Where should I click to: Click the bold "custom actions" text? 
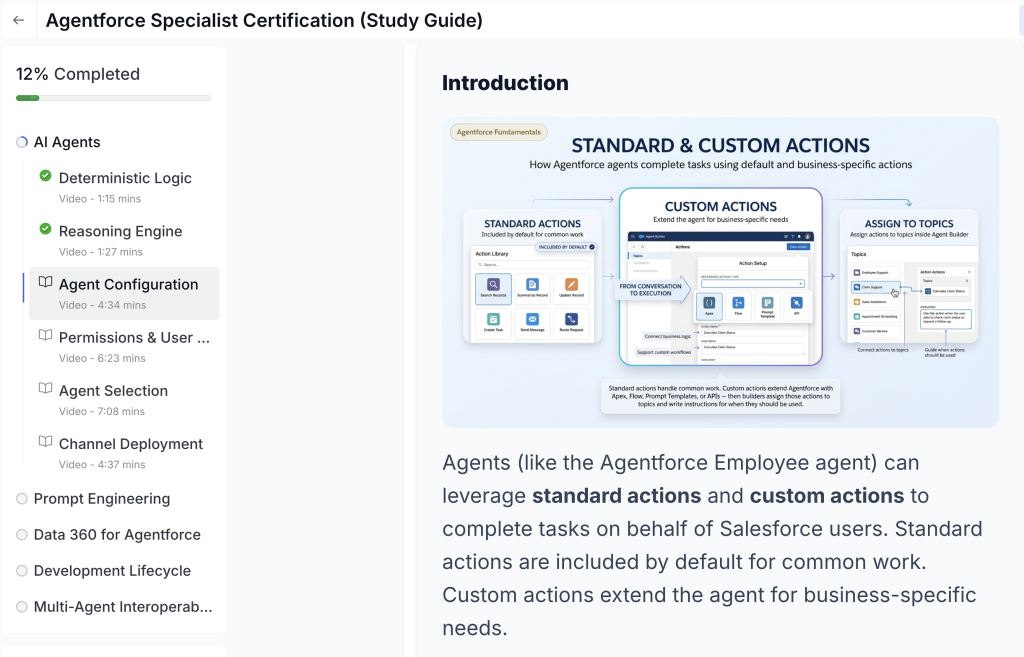click(x=827, y=496)
